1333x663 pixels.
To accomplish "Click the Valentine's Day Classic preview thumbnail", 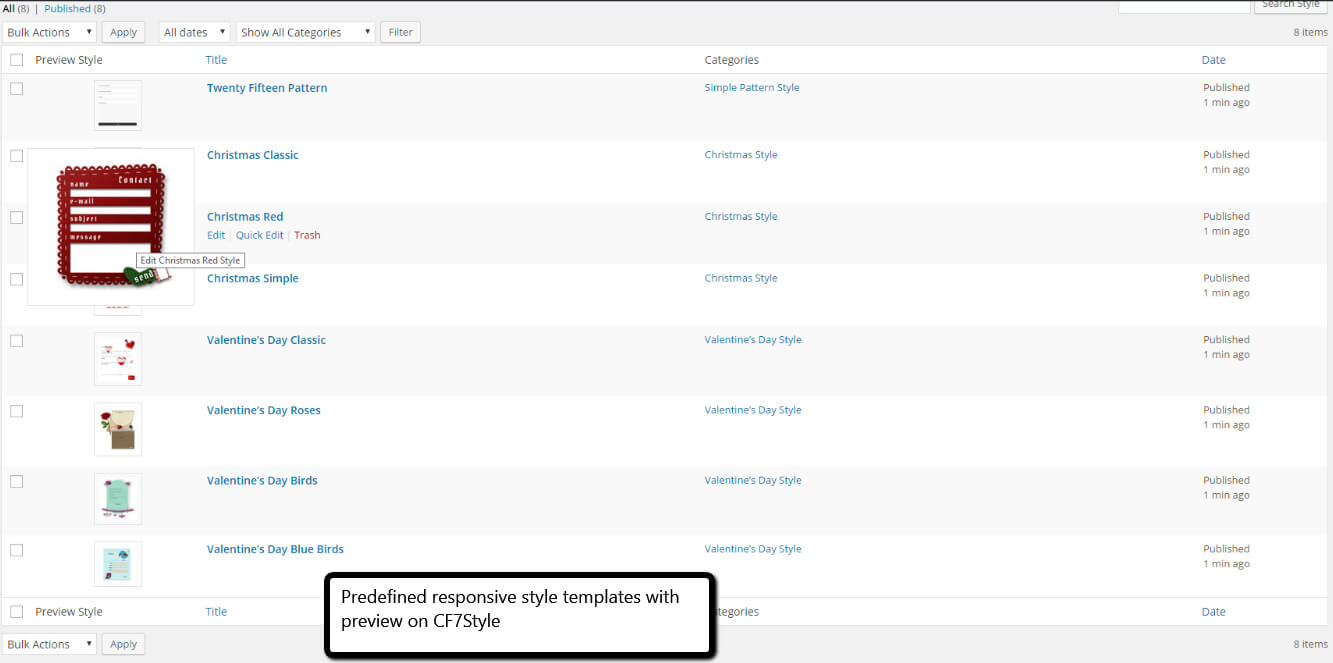I will pos(117,359).
